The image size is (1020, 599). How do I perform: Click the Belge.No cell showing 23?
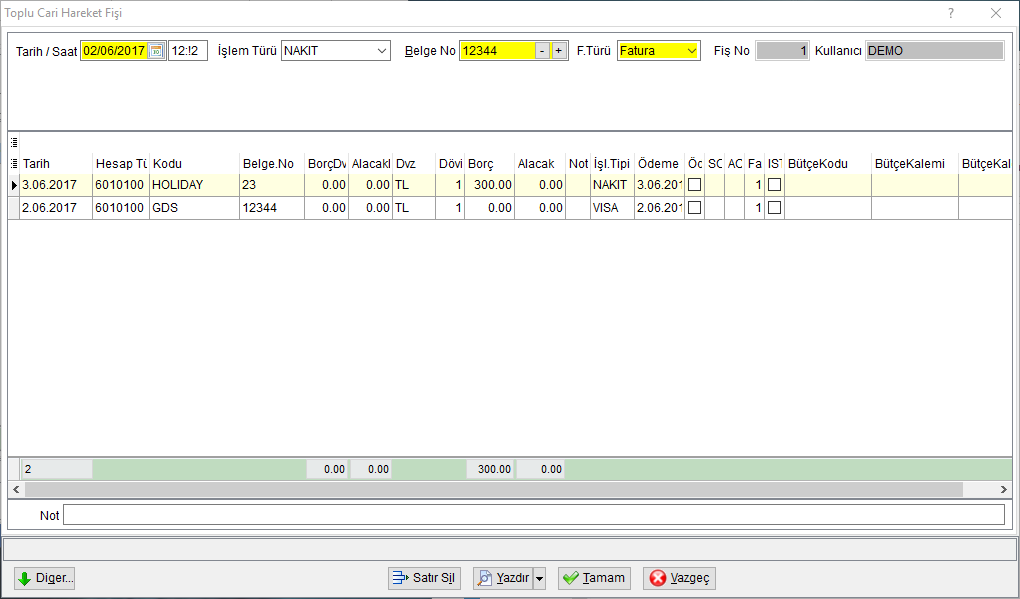pos(272,185)
